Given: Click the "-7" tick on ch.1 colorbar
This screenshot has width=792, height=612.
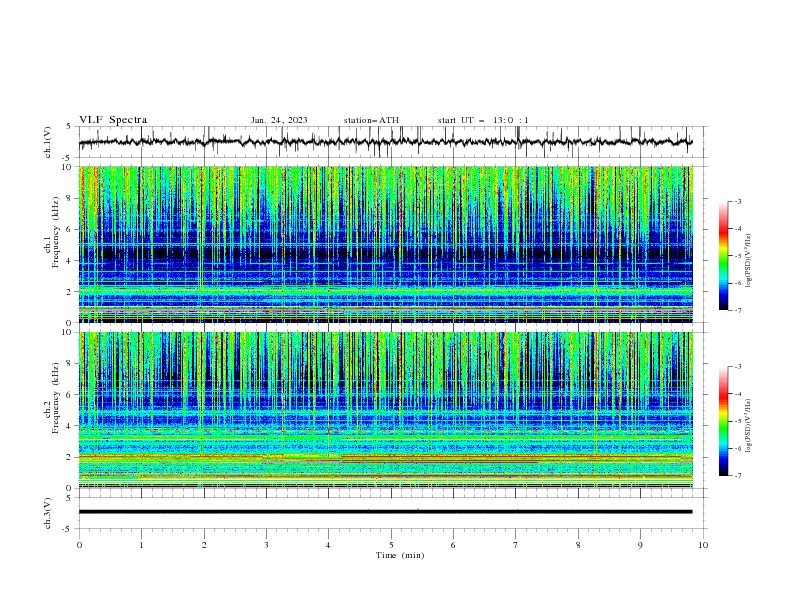Looking at the screenshot, I should click(x=738, y=310).
